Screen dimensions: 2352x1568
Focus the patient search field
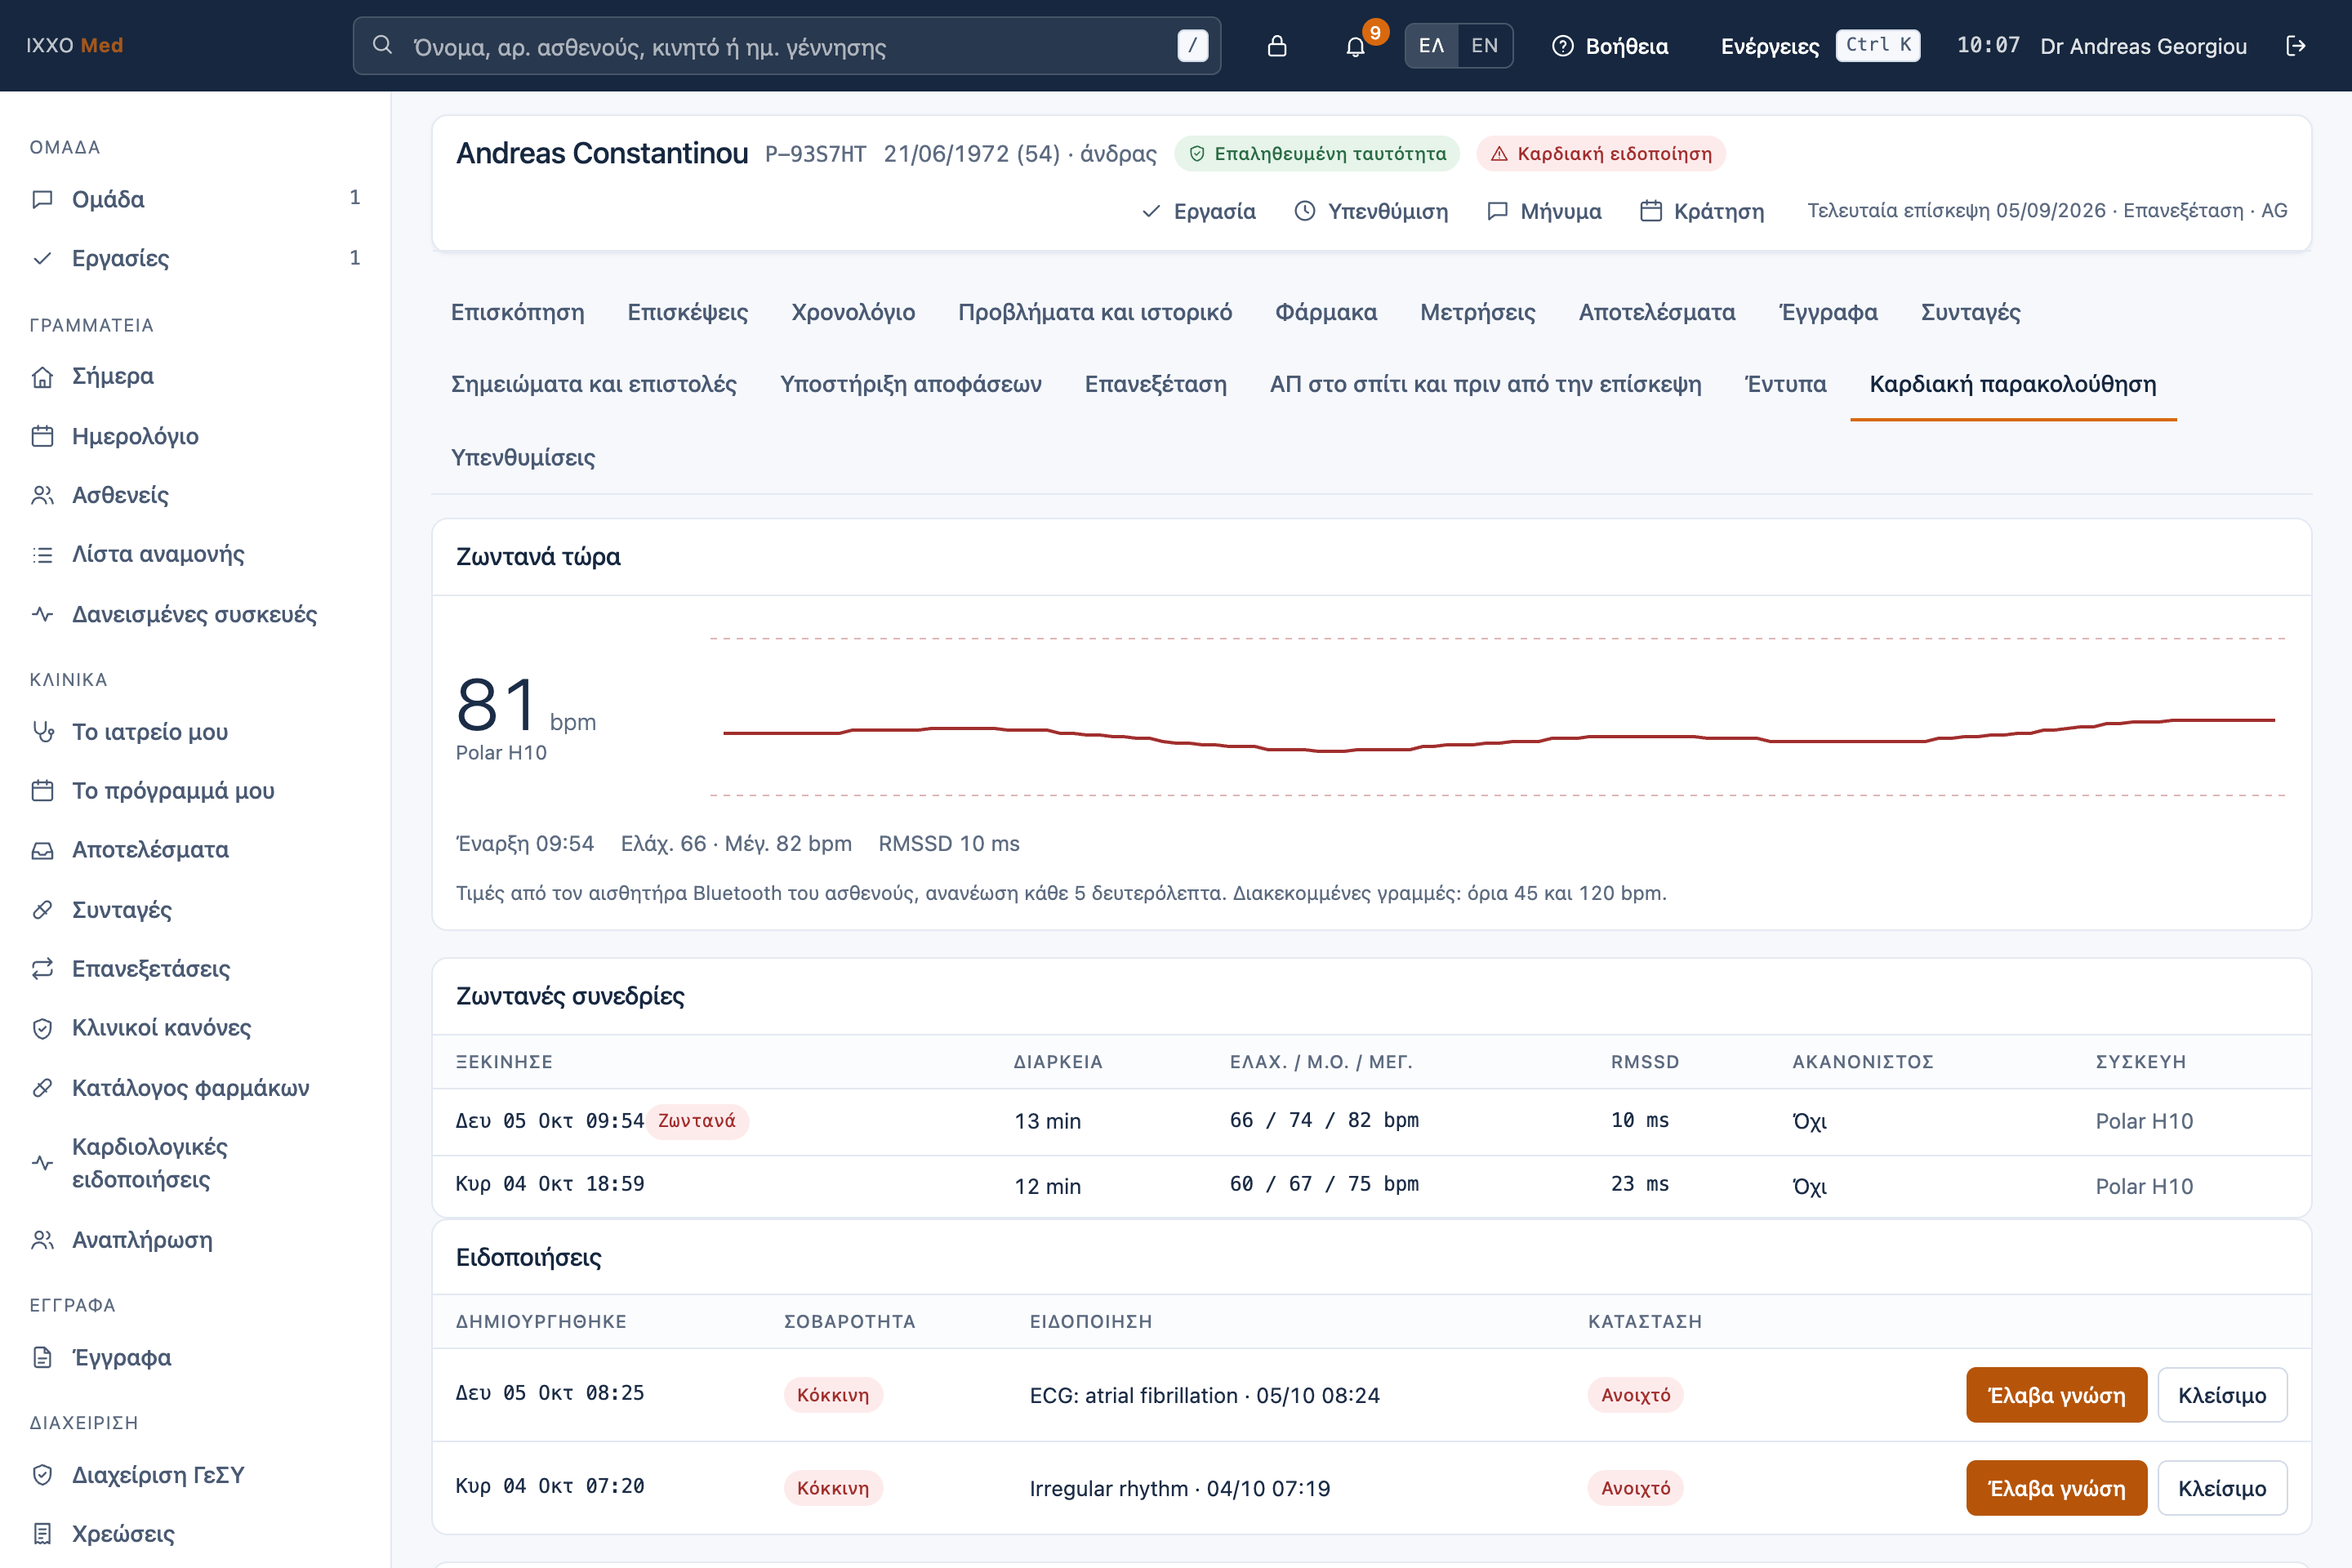(x=787, y=46)
